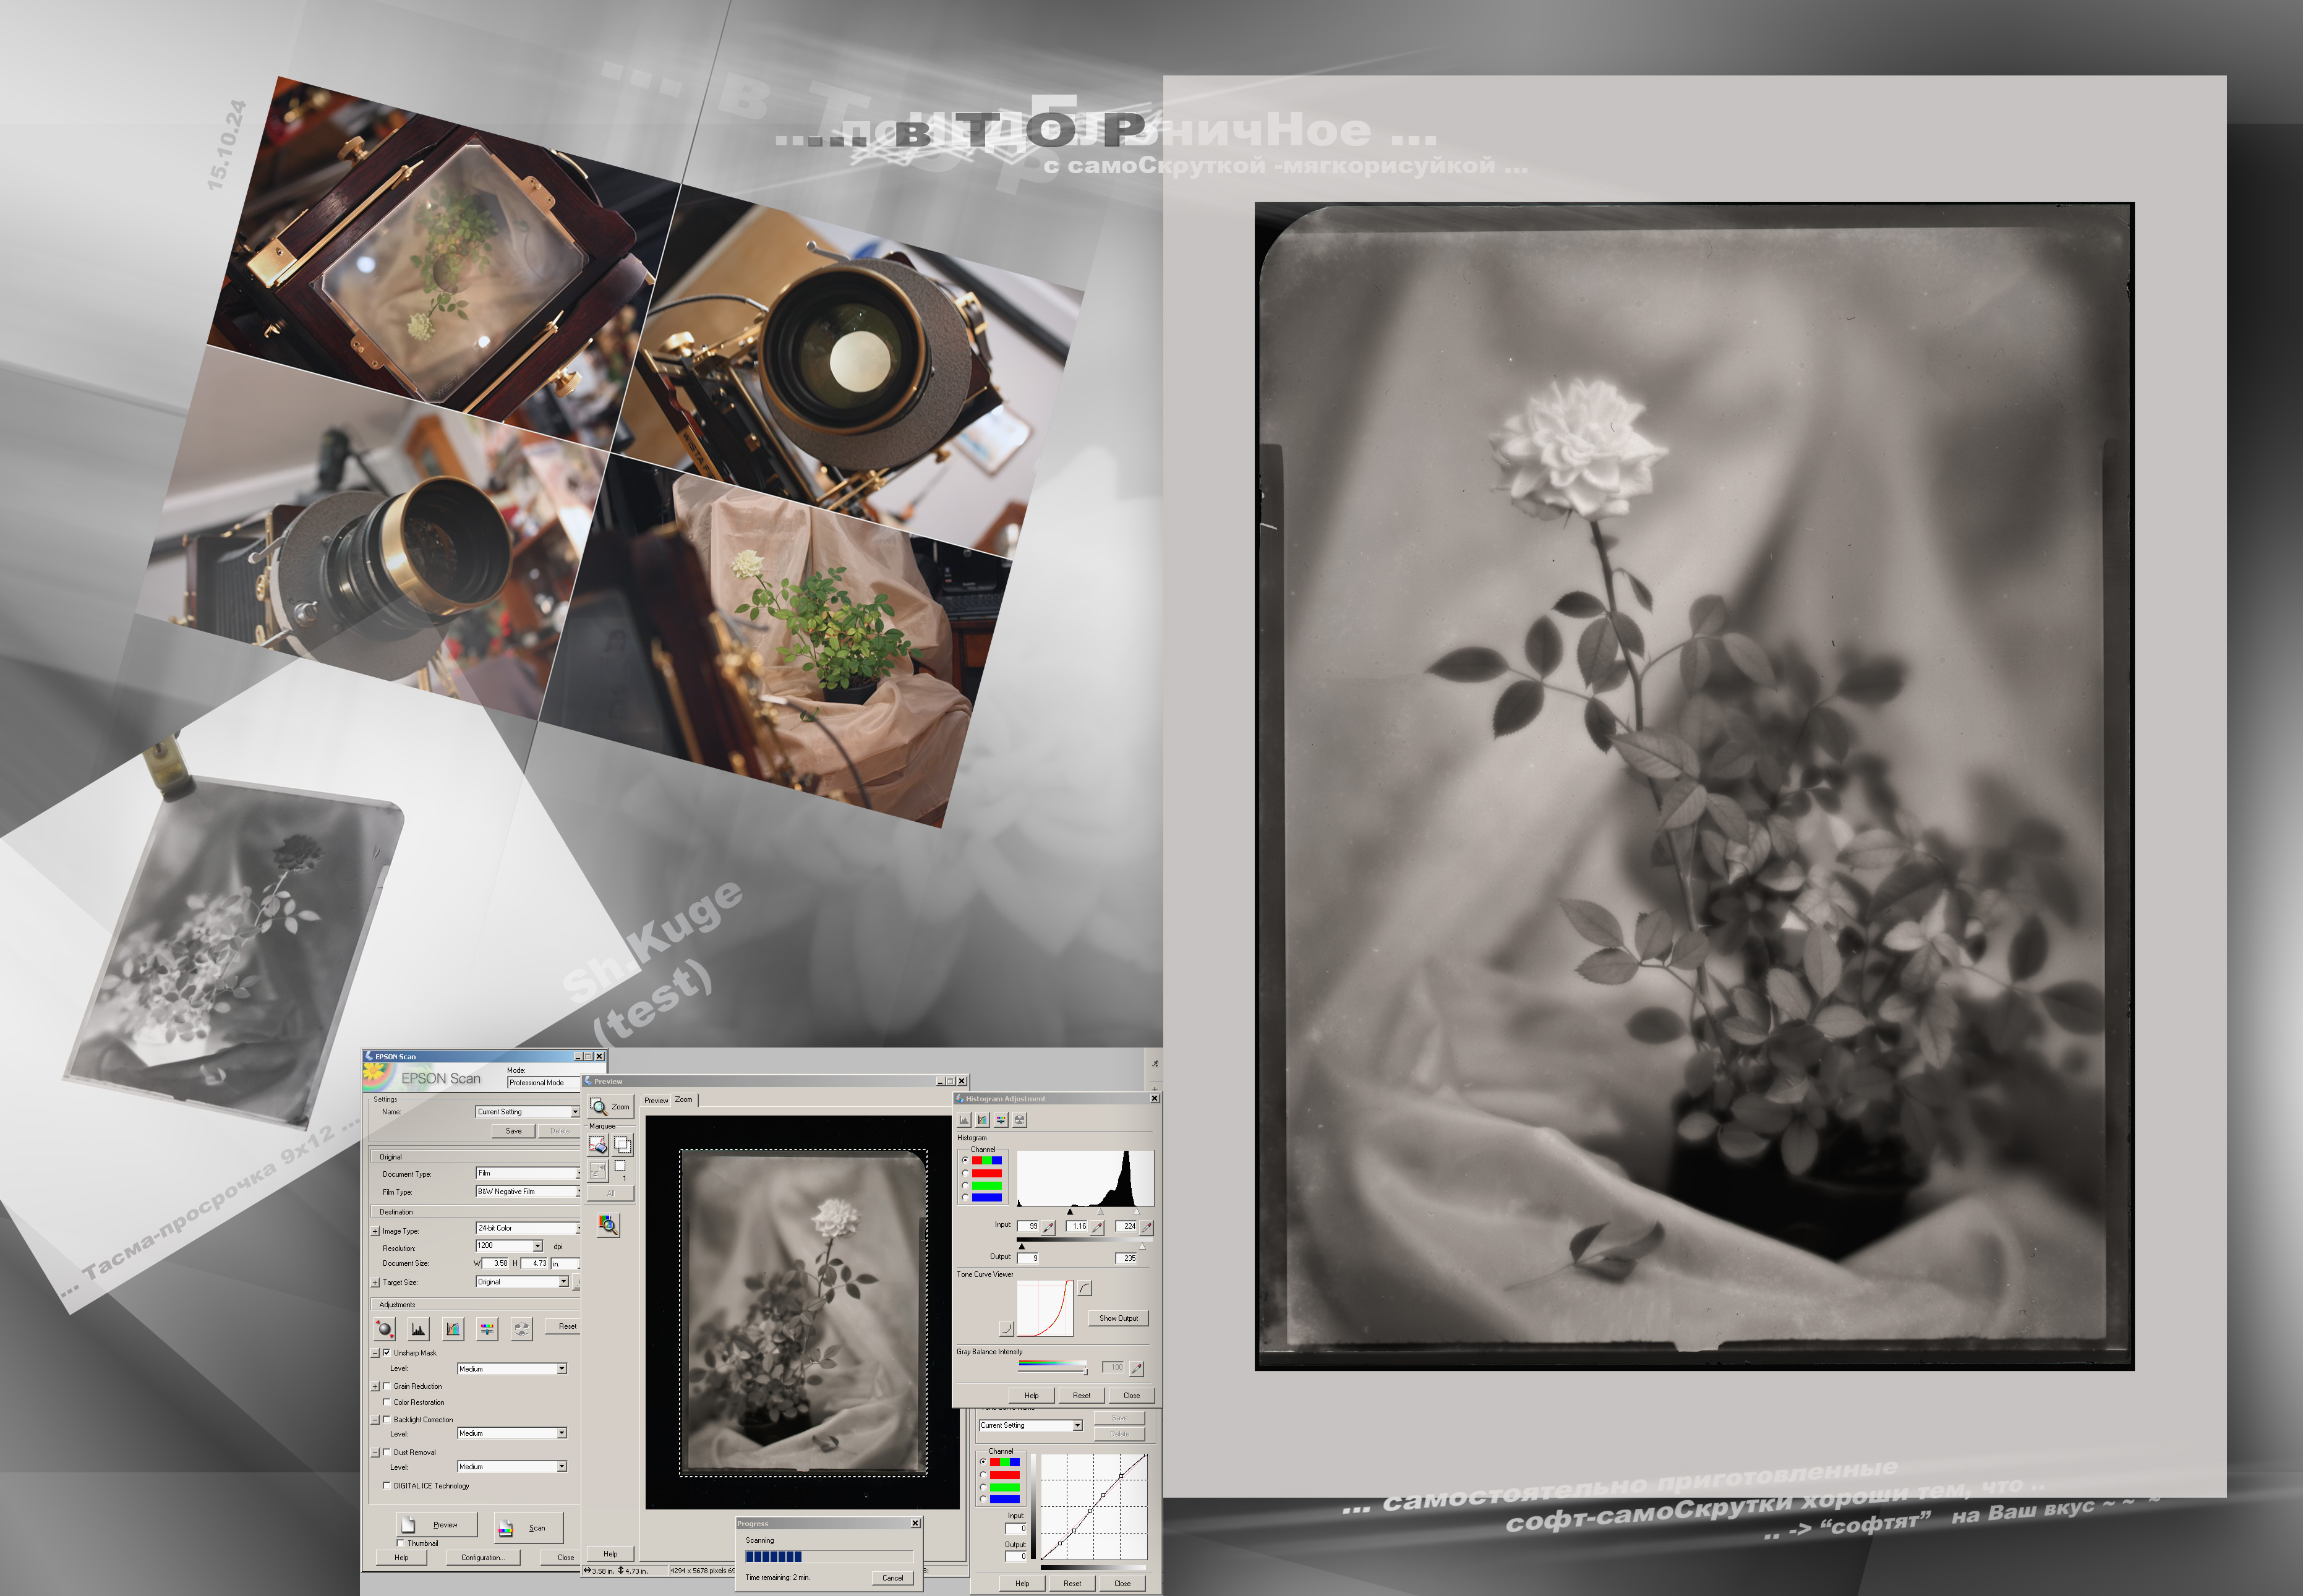Switch to the Preview tab
Viewport: 2303px width, 1596px height.
656,1100
